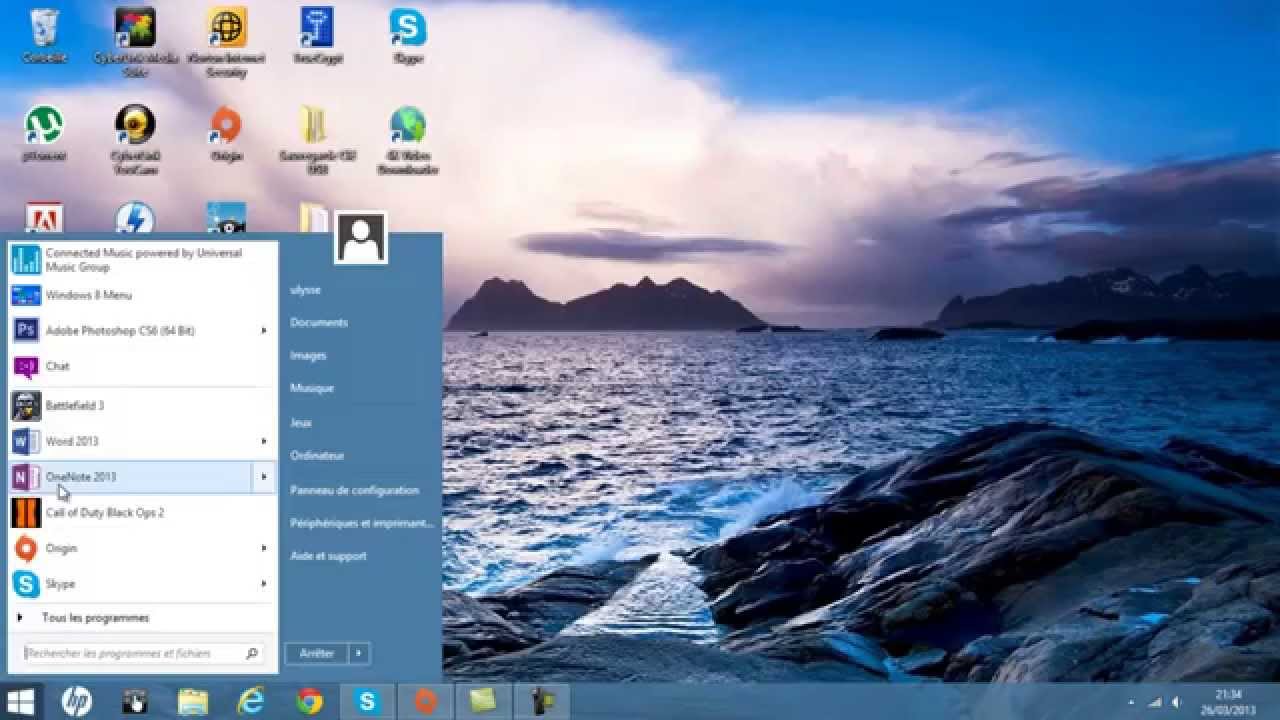Open Adobe Photoshop CS6 (64 Bit)
Screen dimensions: 1280x720
[143, 330]
